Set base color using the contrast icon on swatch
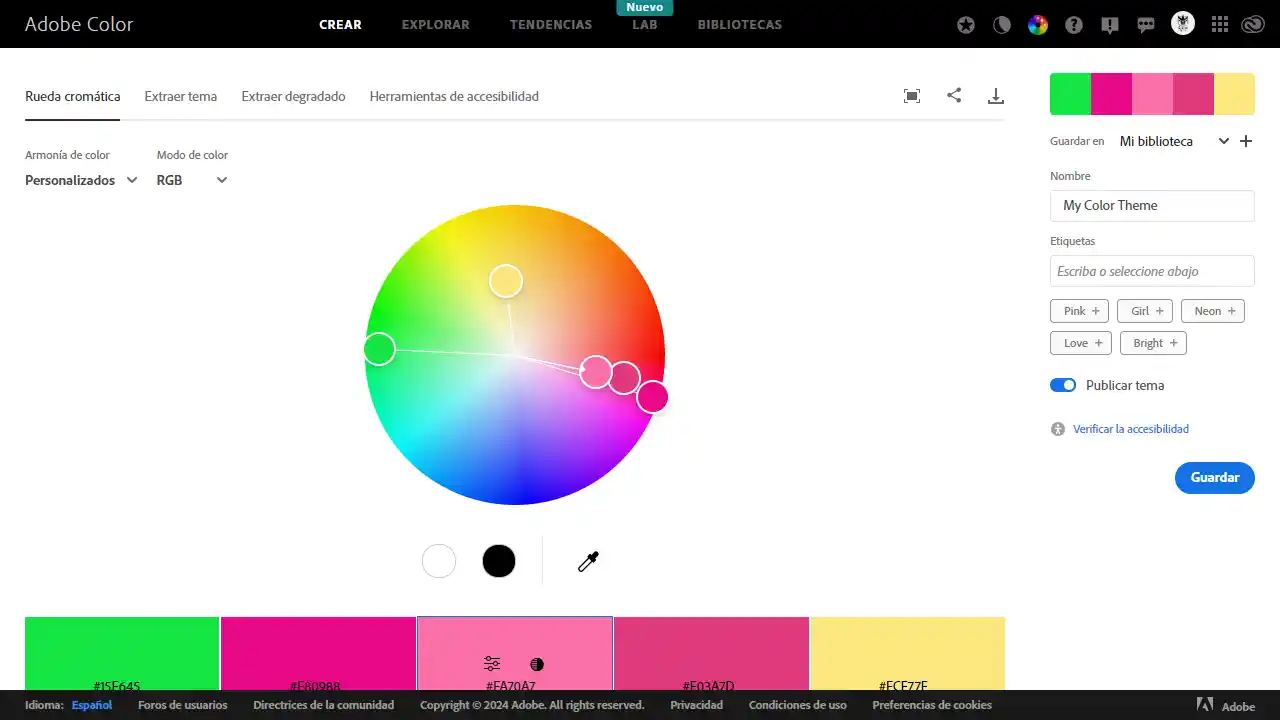Screen dimensions: 1280x720 pos(537,663)
